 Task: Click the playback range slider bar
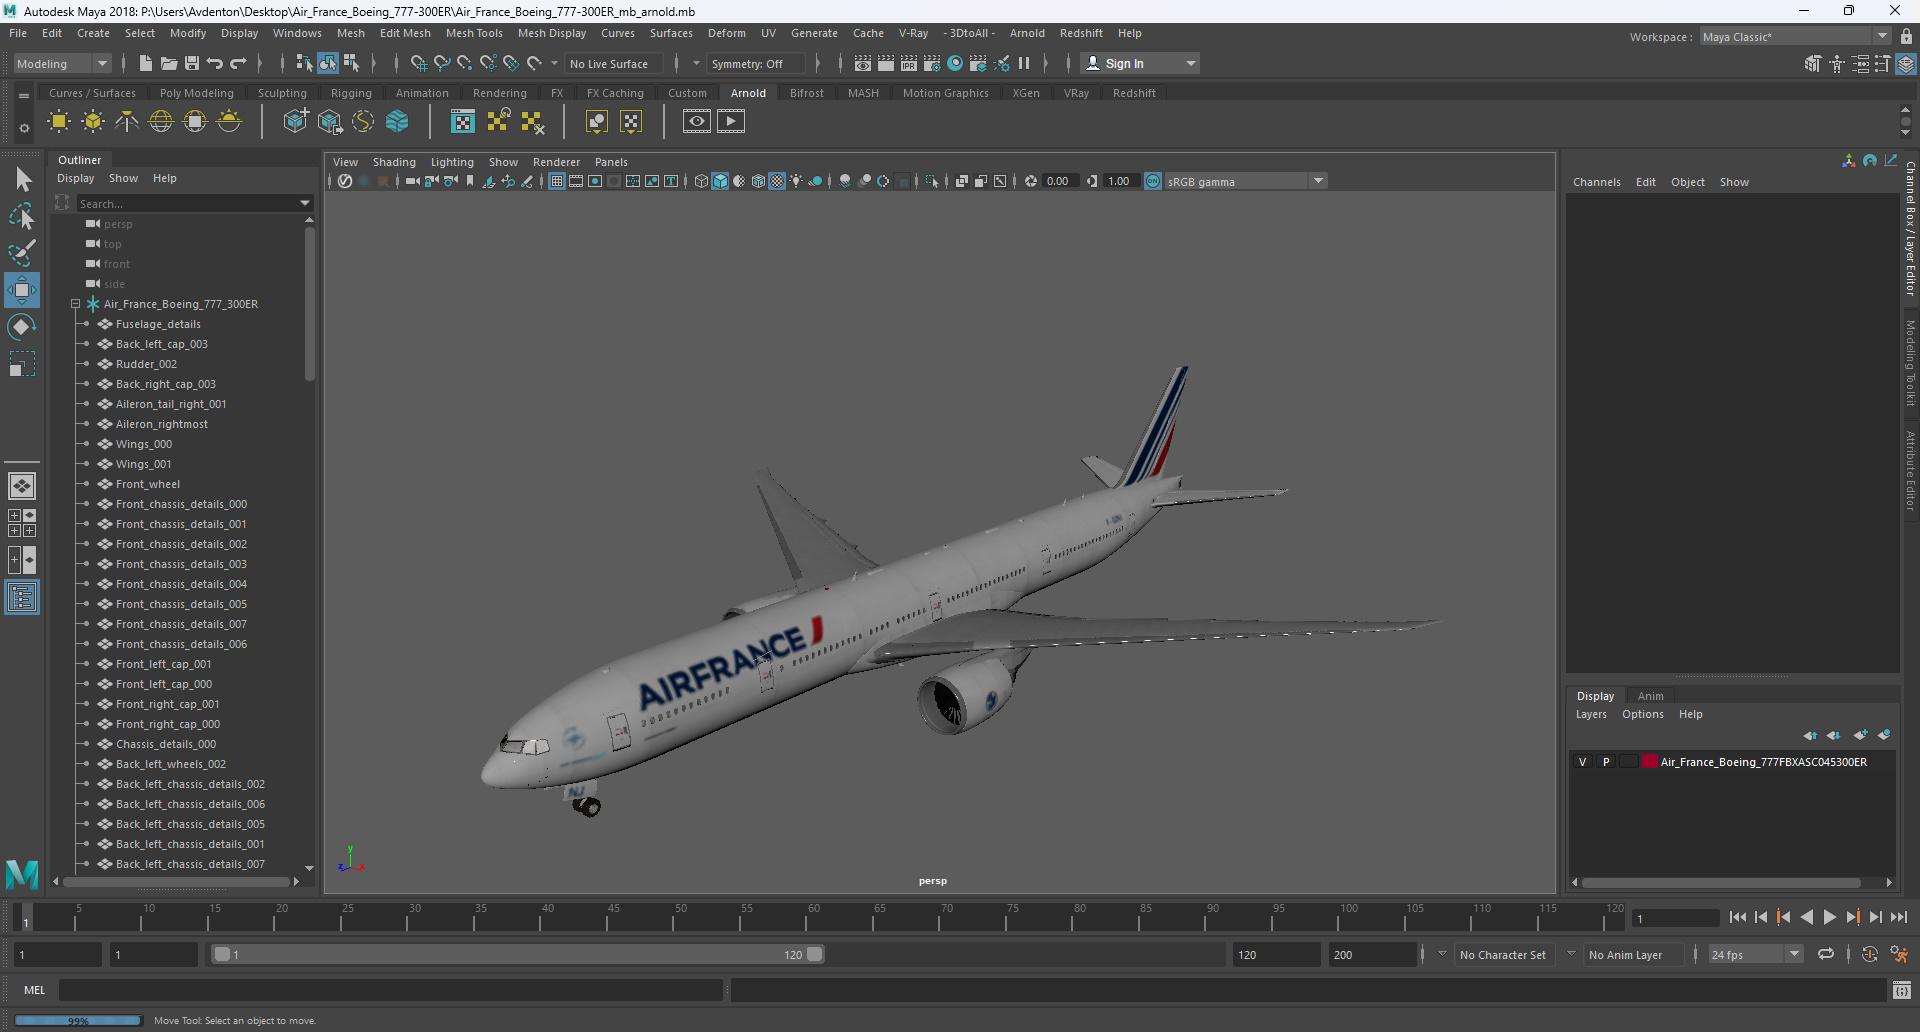click(518, 954)
